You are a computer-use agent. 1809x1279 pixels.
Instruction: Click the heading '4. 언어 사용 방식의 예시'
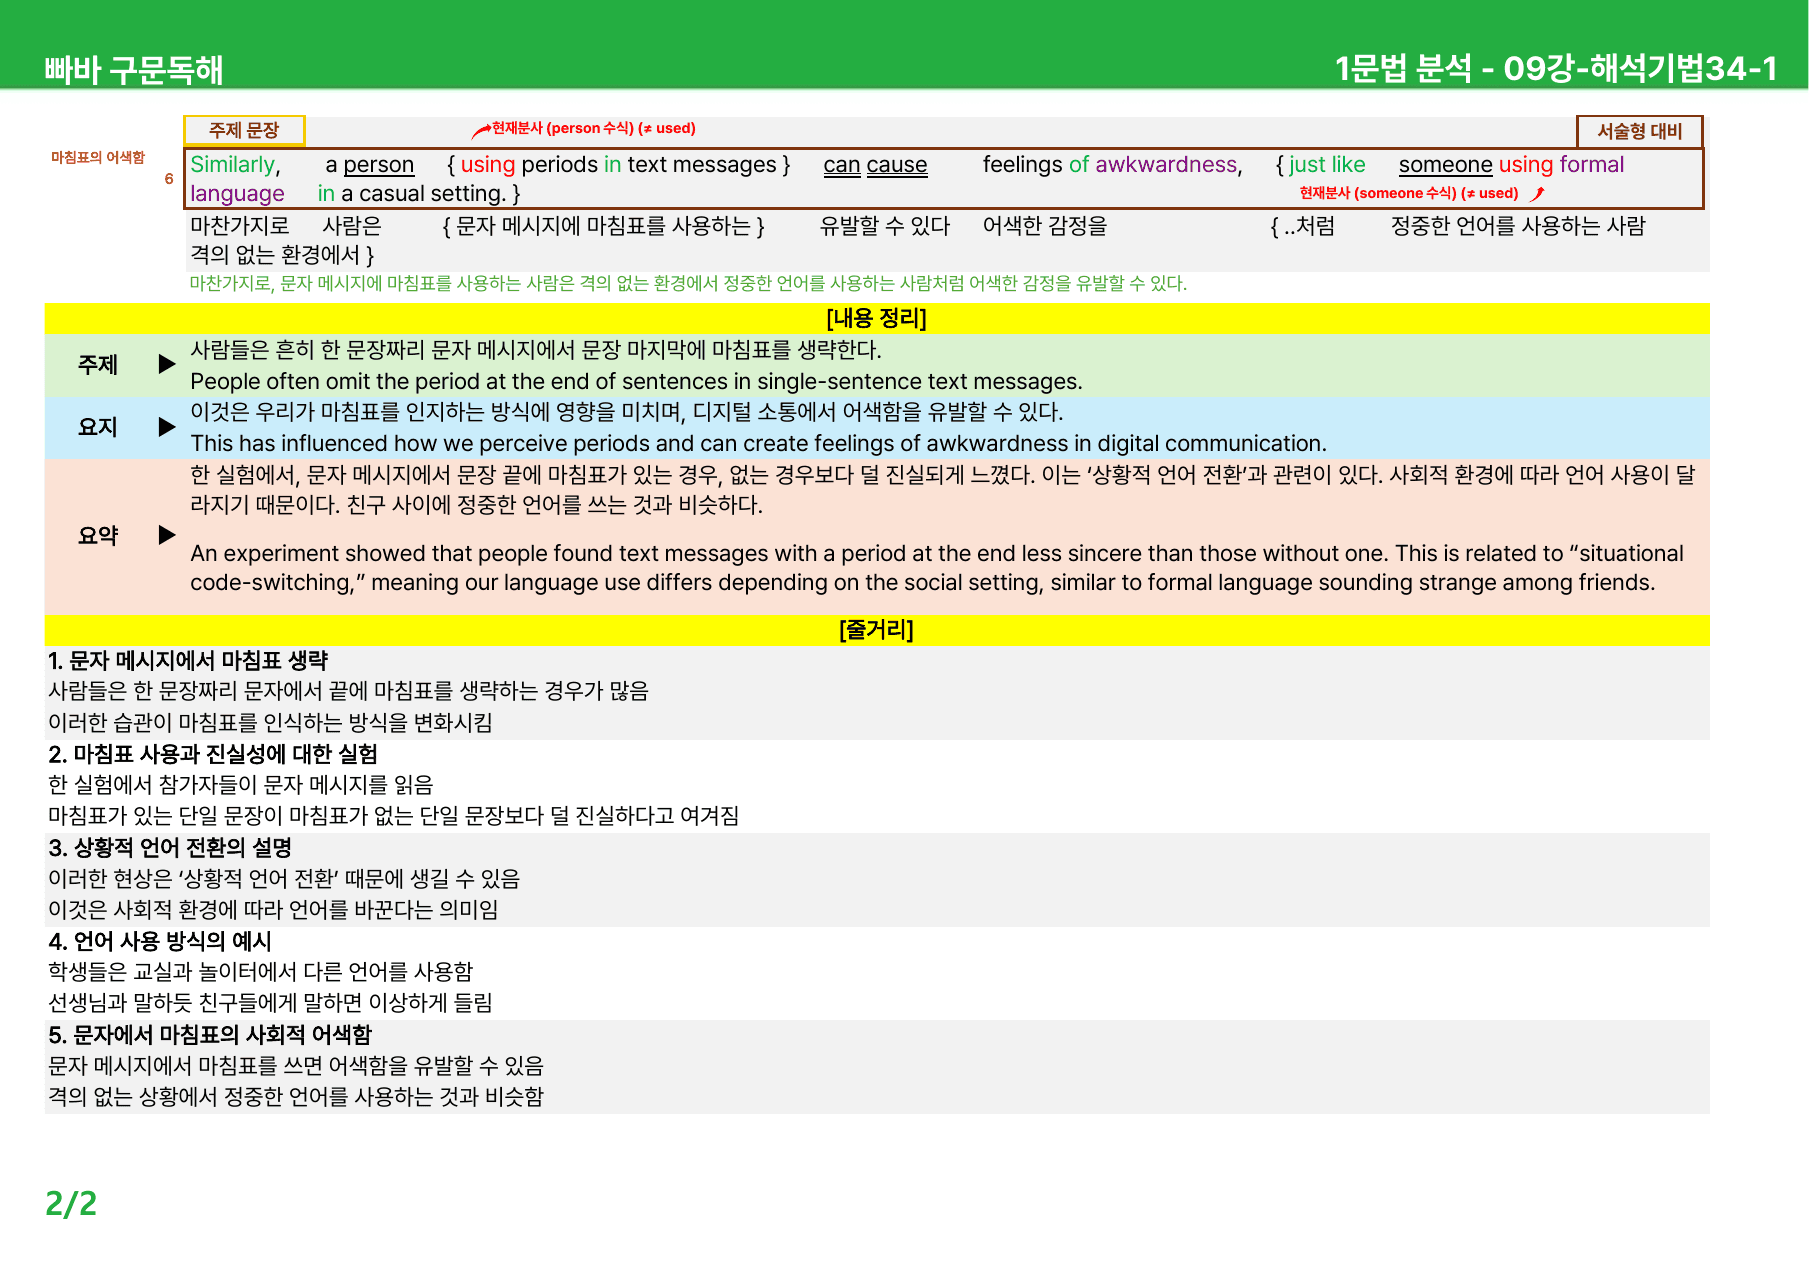pyautogui.click(x=160, y=941)
